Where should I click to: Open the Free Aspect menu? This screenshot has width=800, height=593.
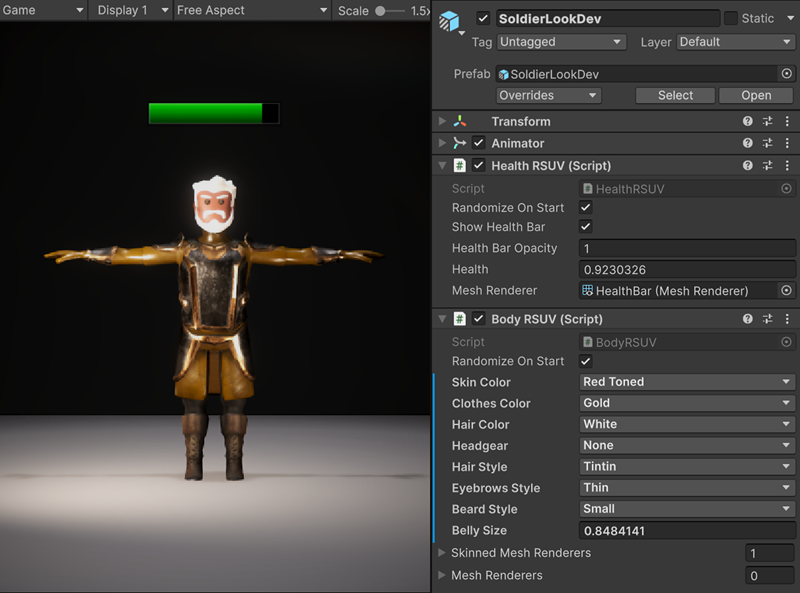pos(252,11)
